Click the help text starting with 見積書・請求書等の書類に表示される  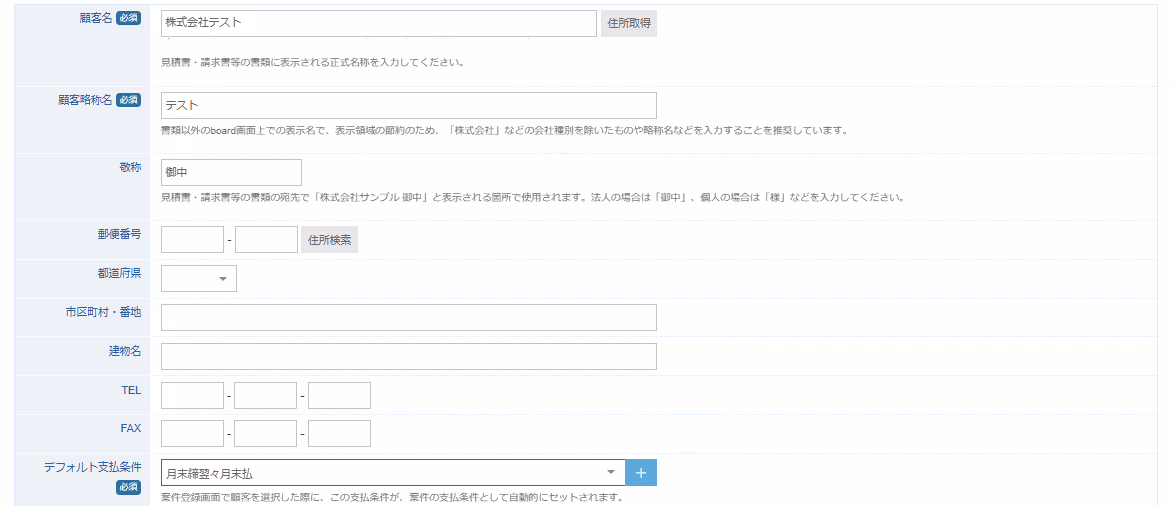click(x=313, y=62)
